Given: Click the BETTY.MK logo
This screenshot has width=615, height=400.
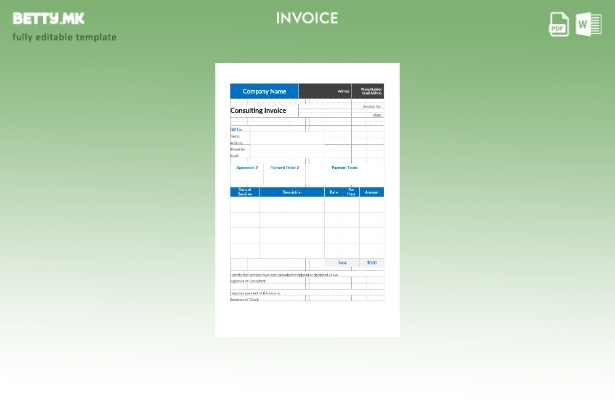Looking at the screenshot, I should pyautogui.click(x=48, y=18).
